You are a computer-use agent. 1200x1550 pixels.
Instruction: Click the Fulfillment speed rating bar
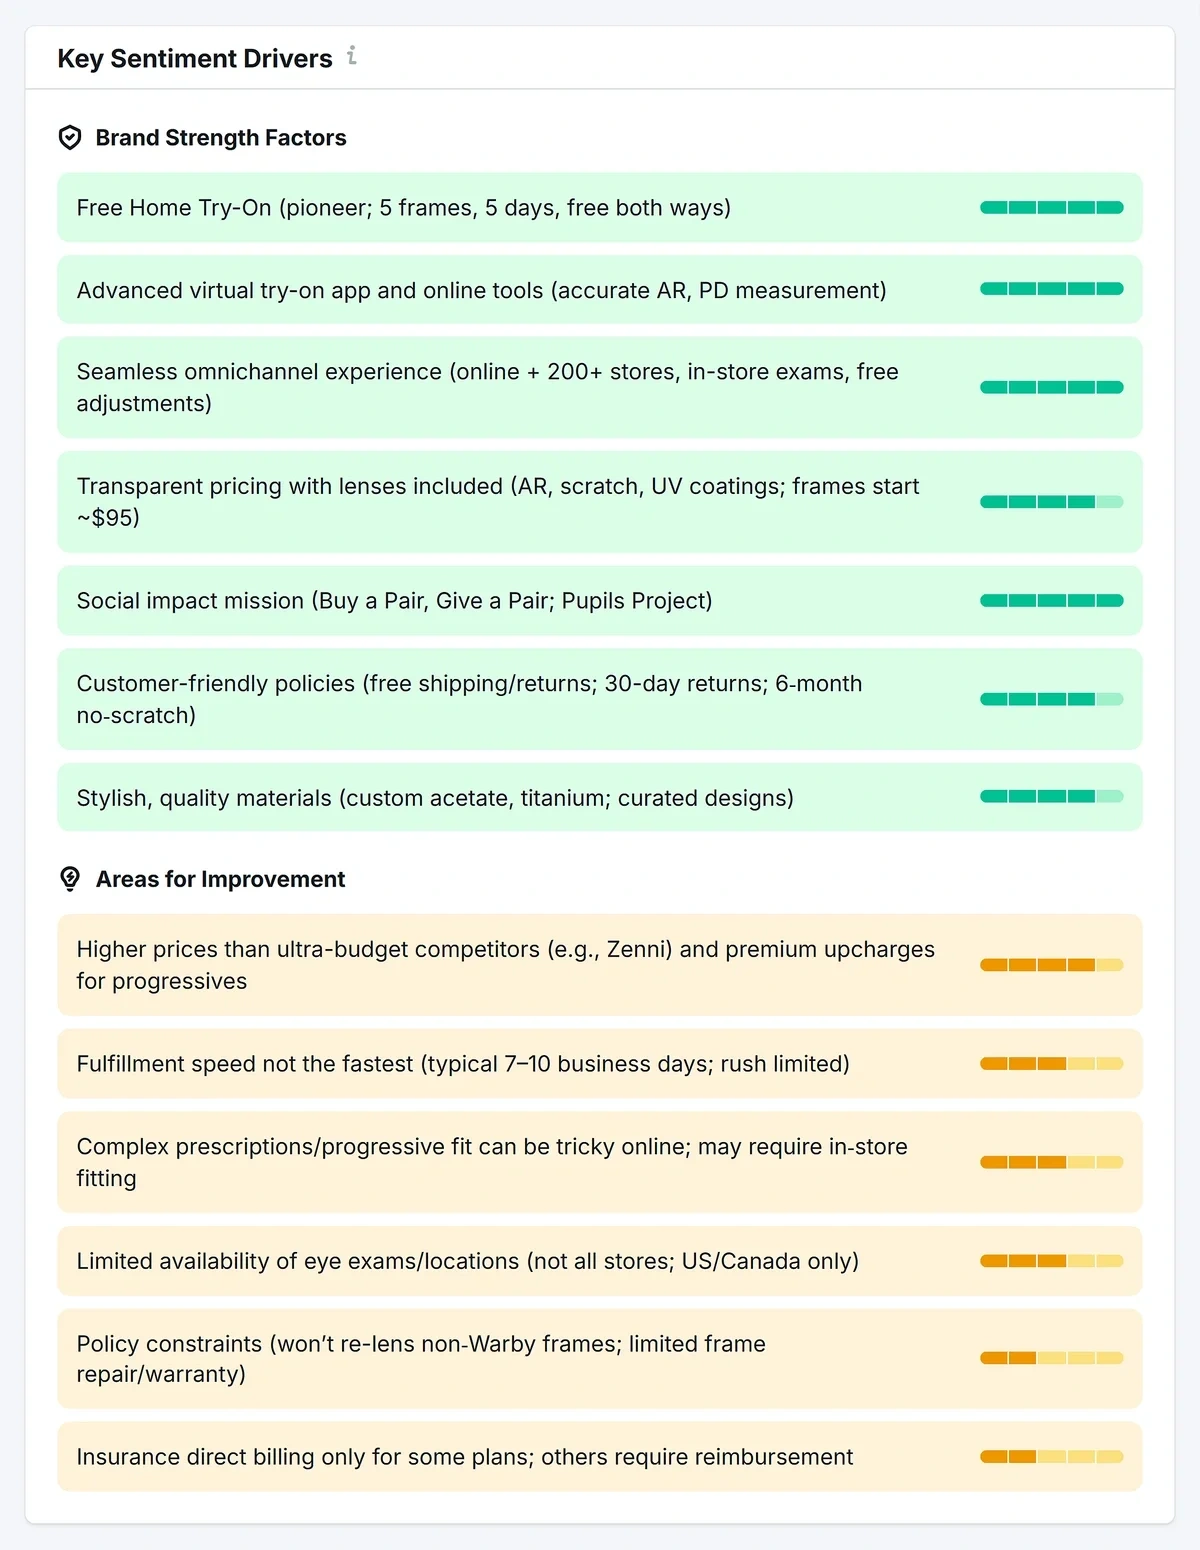[1051, 1064]
